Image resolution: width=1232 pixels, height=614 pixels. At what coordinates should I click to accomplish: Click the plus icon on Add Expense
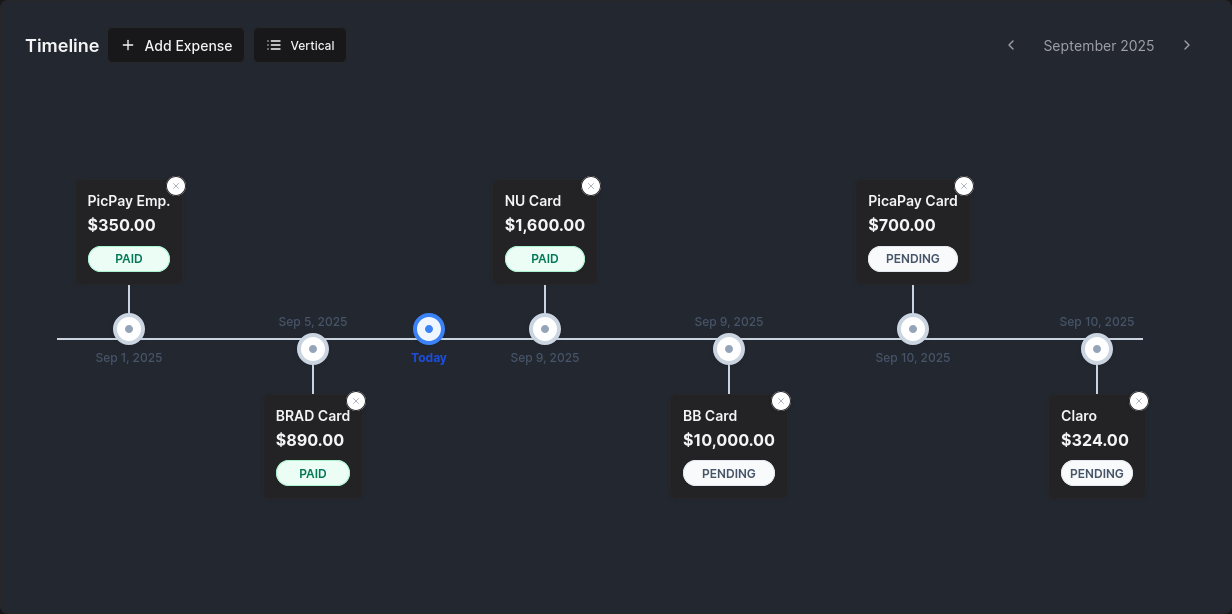[x=127, y=45]
